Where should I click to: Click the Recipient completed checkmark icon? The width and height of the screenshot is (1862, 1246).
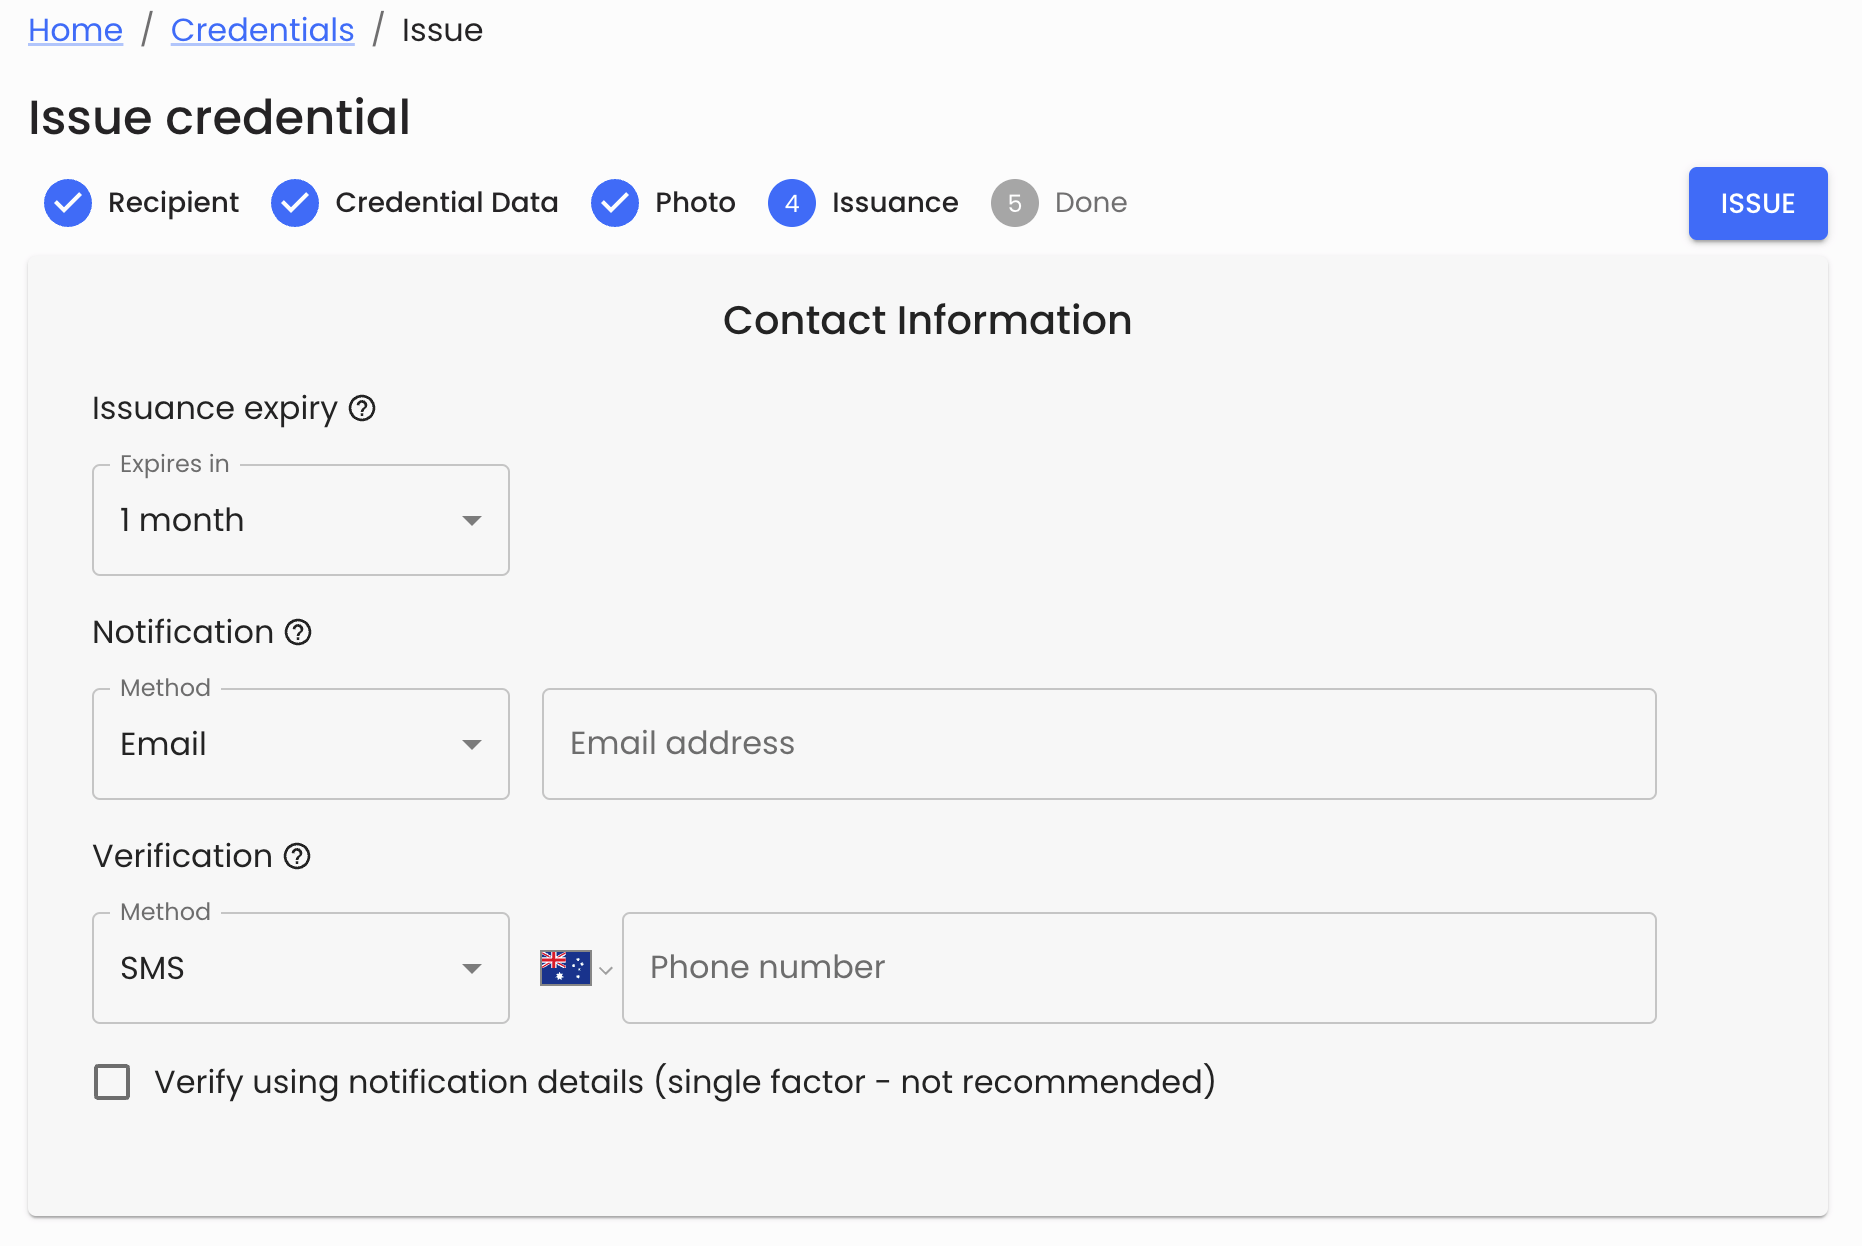coord(67,202)
